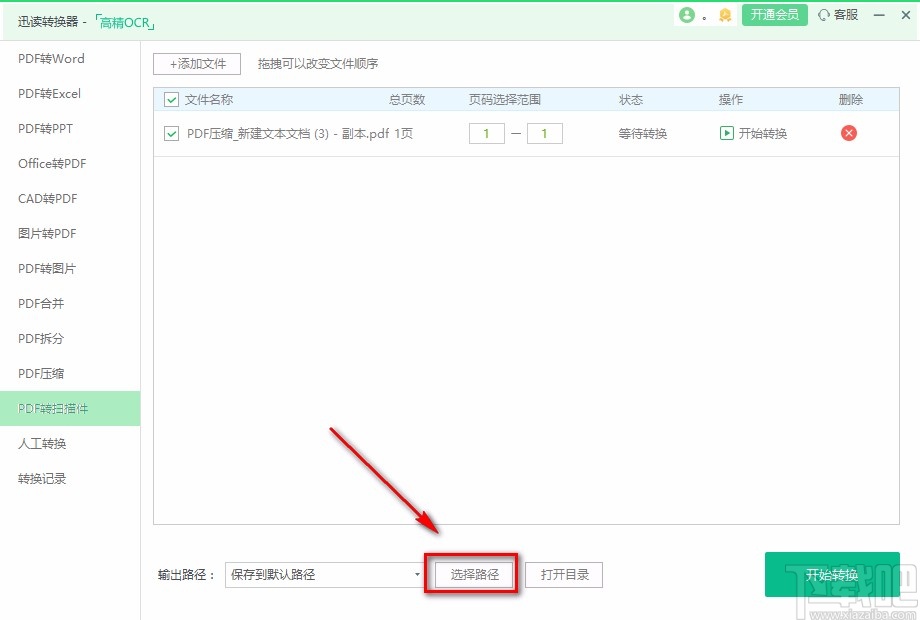Click the VIP crown icon near membership button

coord(724,16)
